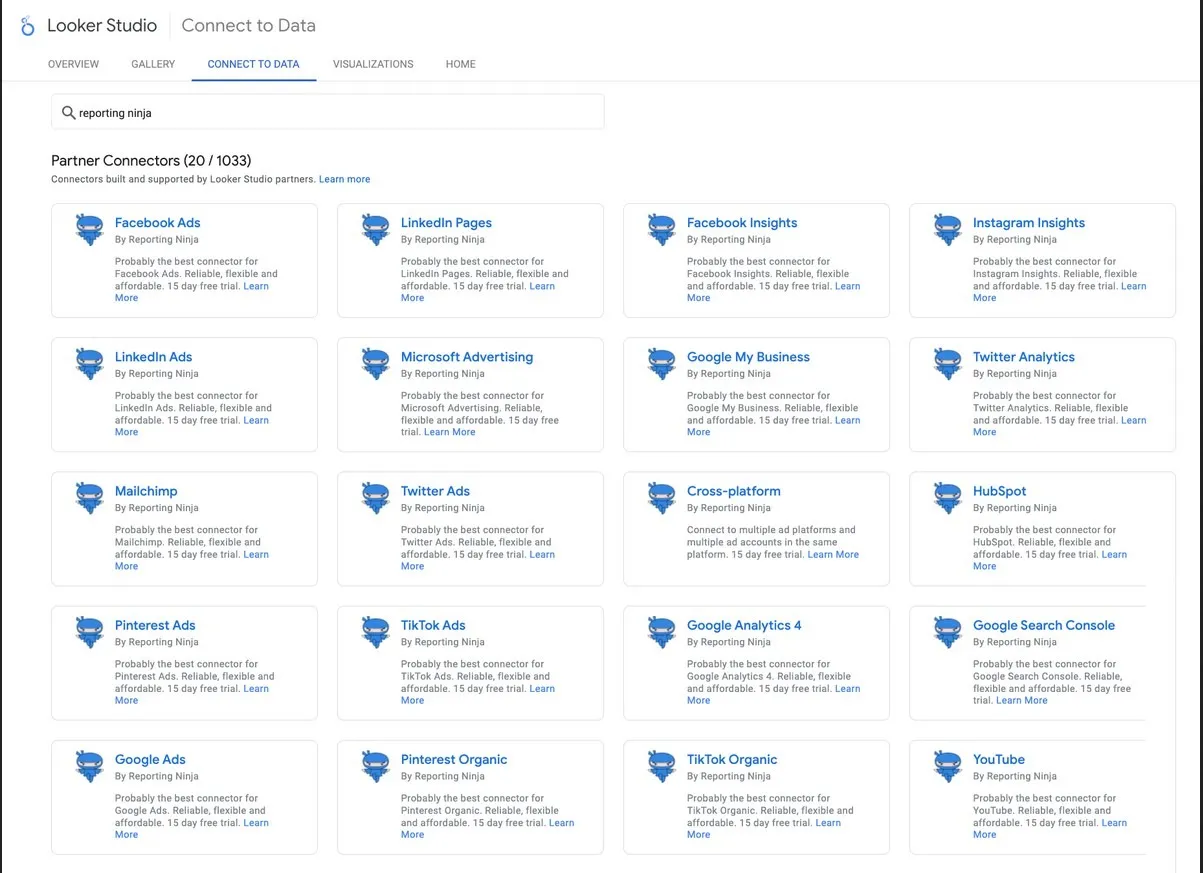The height and width of the screenshot is (873, 1203).
Task: Open the Pinterest Organic connector title
Action: click(x=454, y=759)
